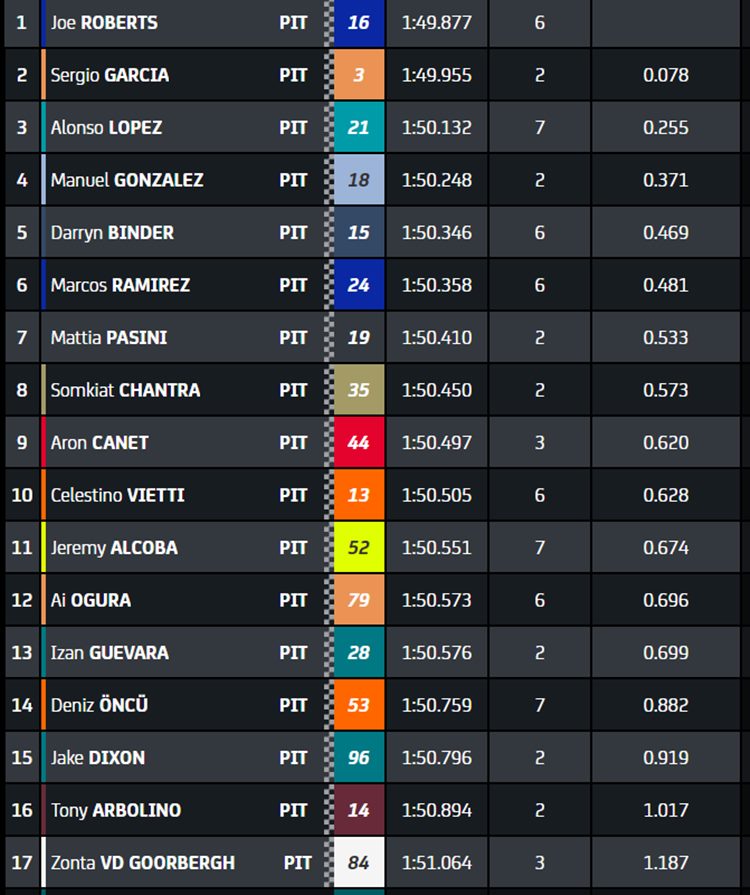Screen dimensions: 750x895
Task: Click Jake DIXON's lap time 1:50.796
Action: click(x=437, y=757)
